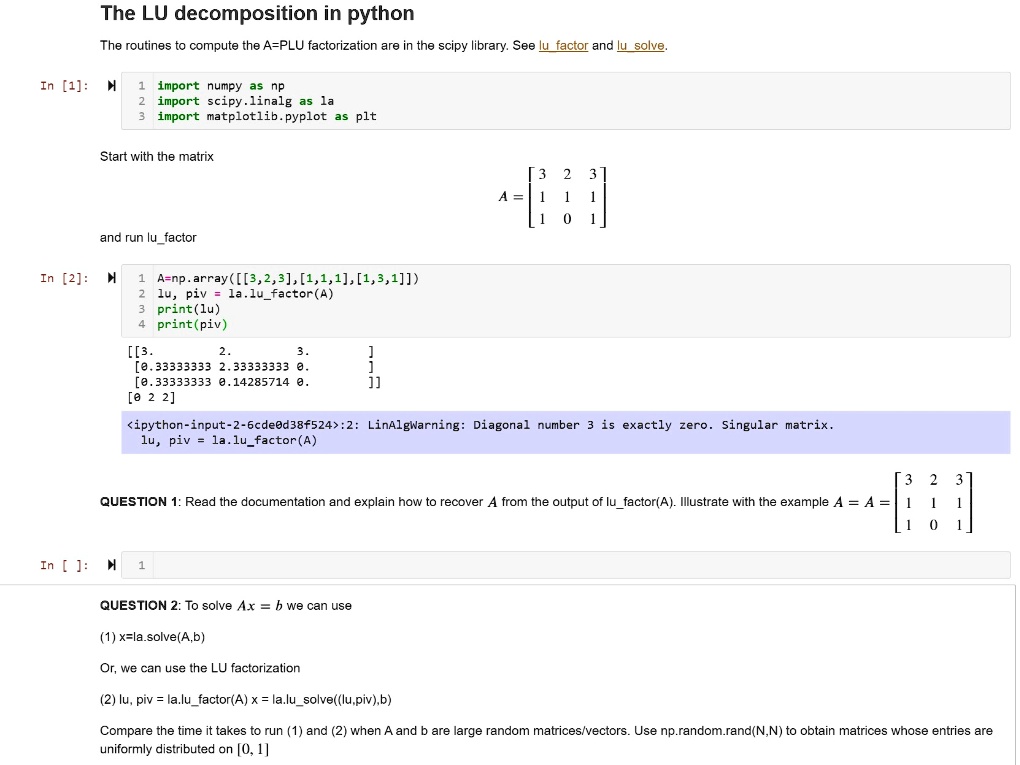Open the lu_factor documentation link
The width and height of the screenshot is (1020, 765).
(x=563, y=46)
